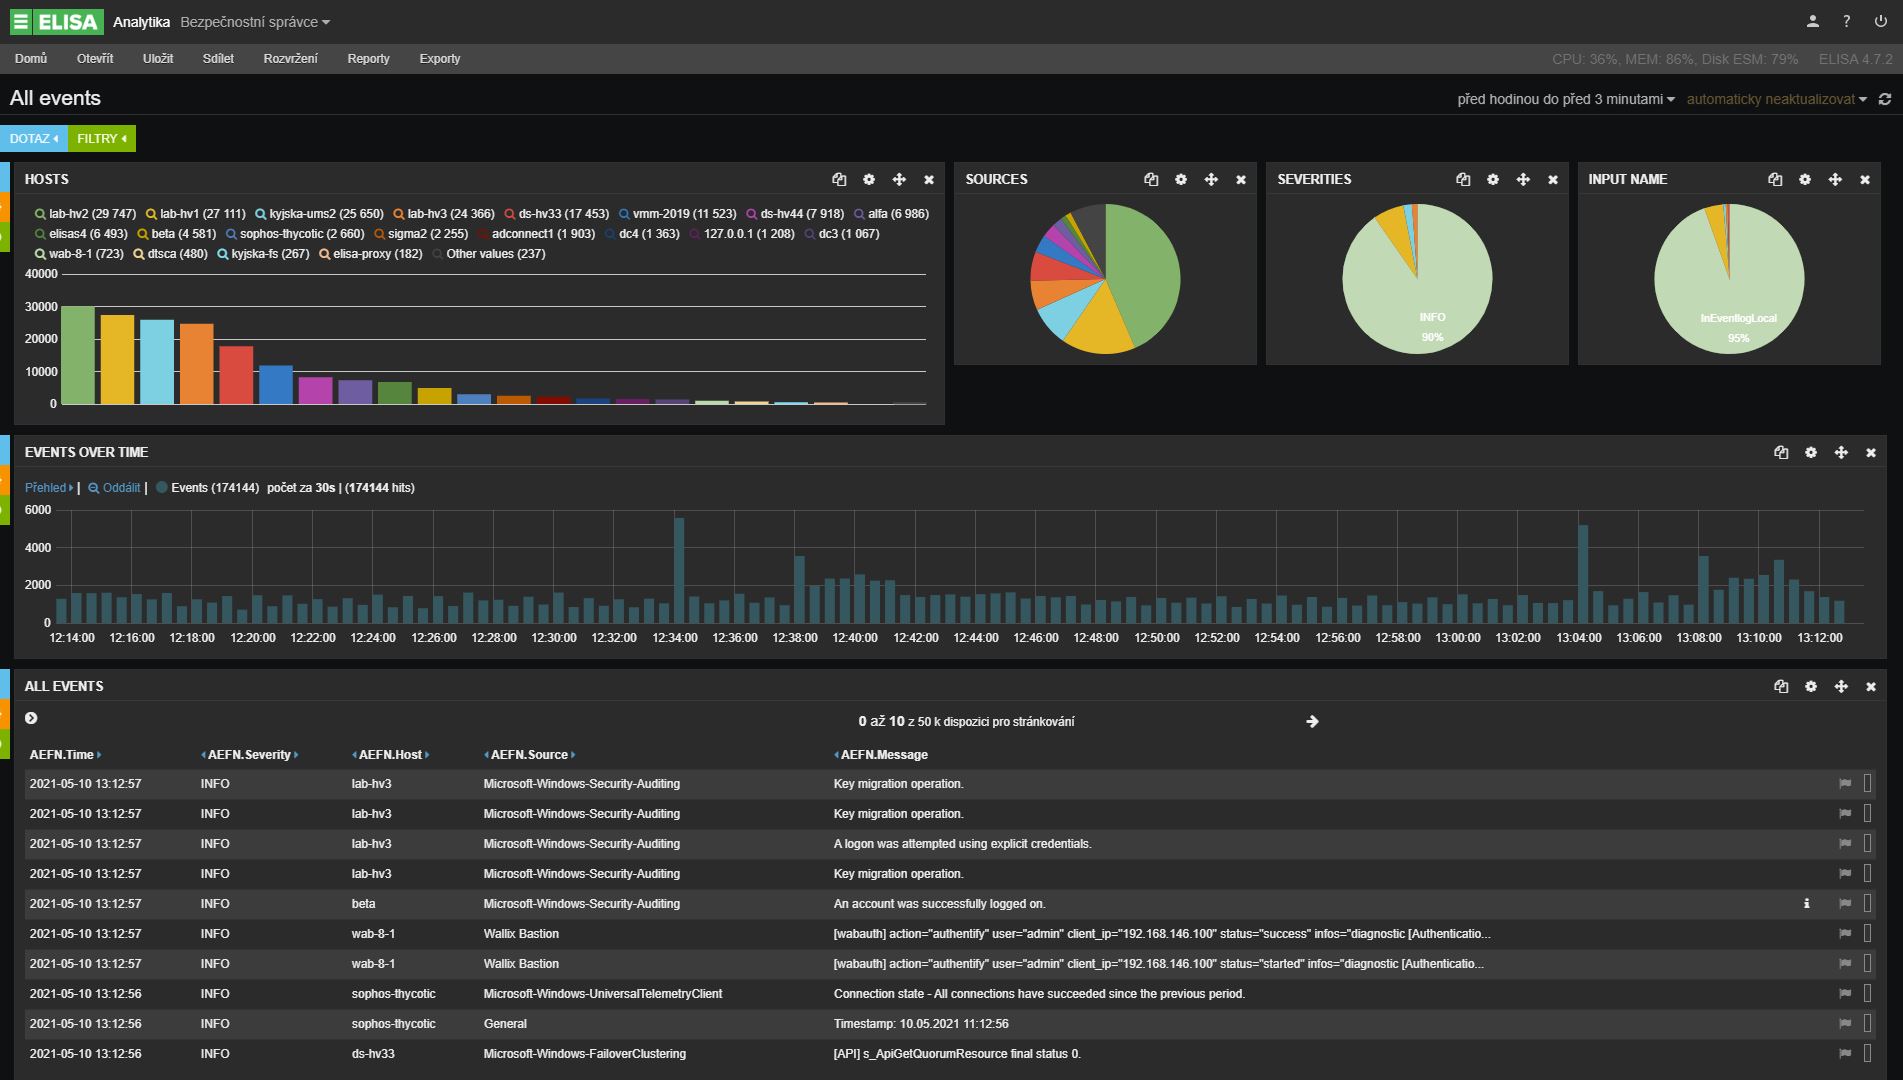This screenshot has width=1903, height=1080.
Task: Tick checkbox for first lab-hv3 Key migration row
Action: [x=1868, y=783]
